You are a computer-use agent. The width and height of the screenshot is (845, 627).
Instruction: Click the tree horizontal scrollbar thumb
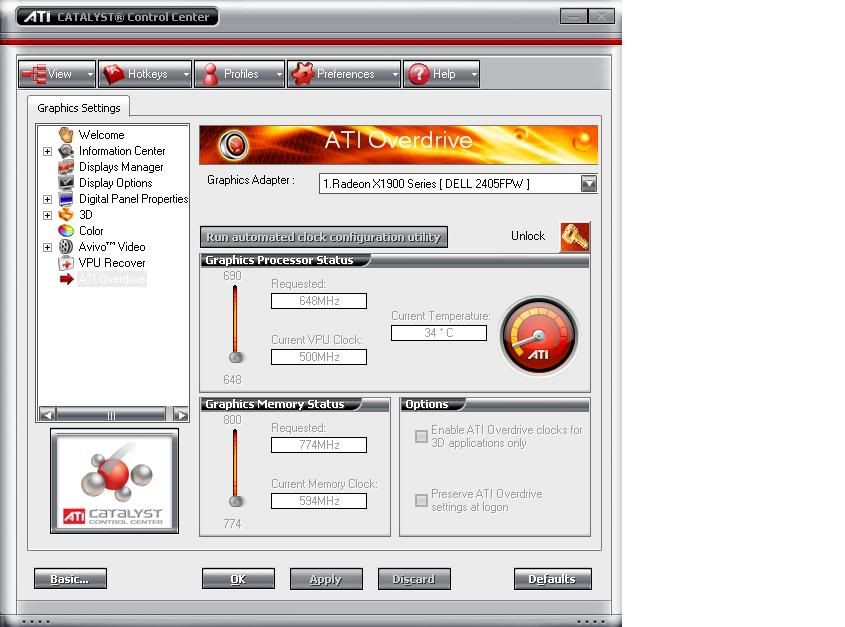coord(111,415)
